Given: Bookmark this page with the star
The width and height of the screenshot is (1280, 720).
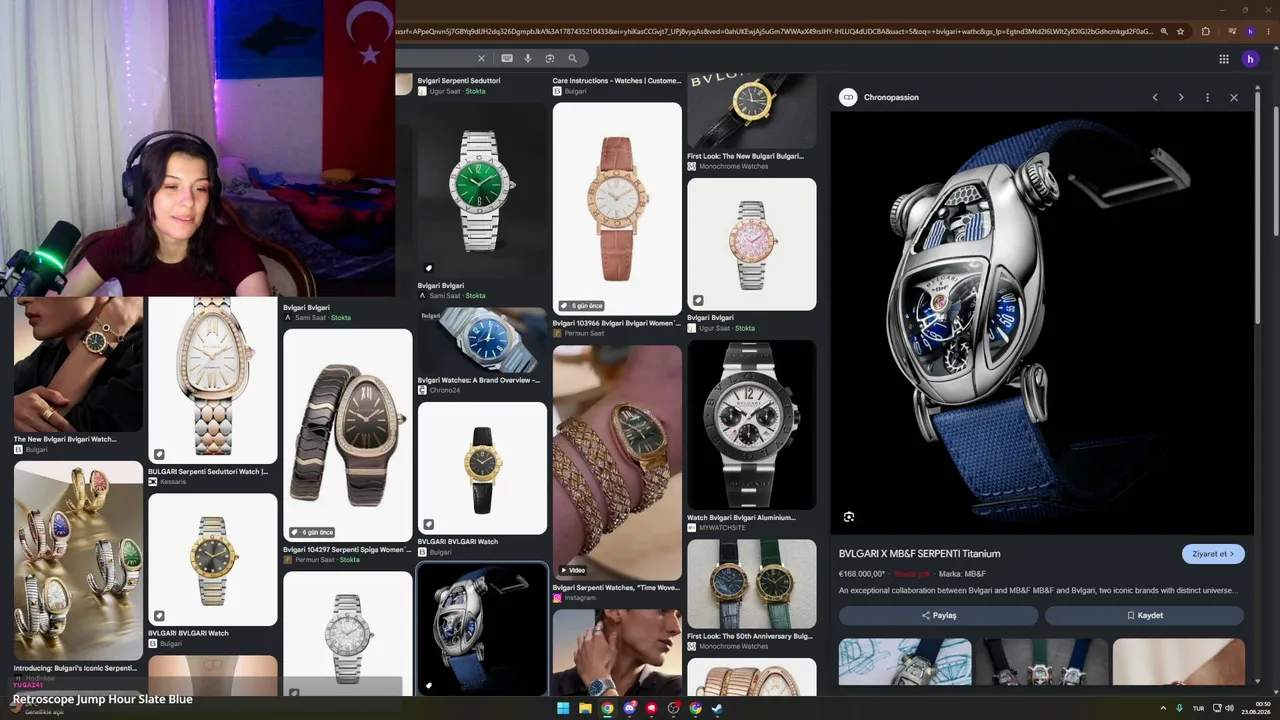Looking at the screenshot, I should tap(1181, 31).
